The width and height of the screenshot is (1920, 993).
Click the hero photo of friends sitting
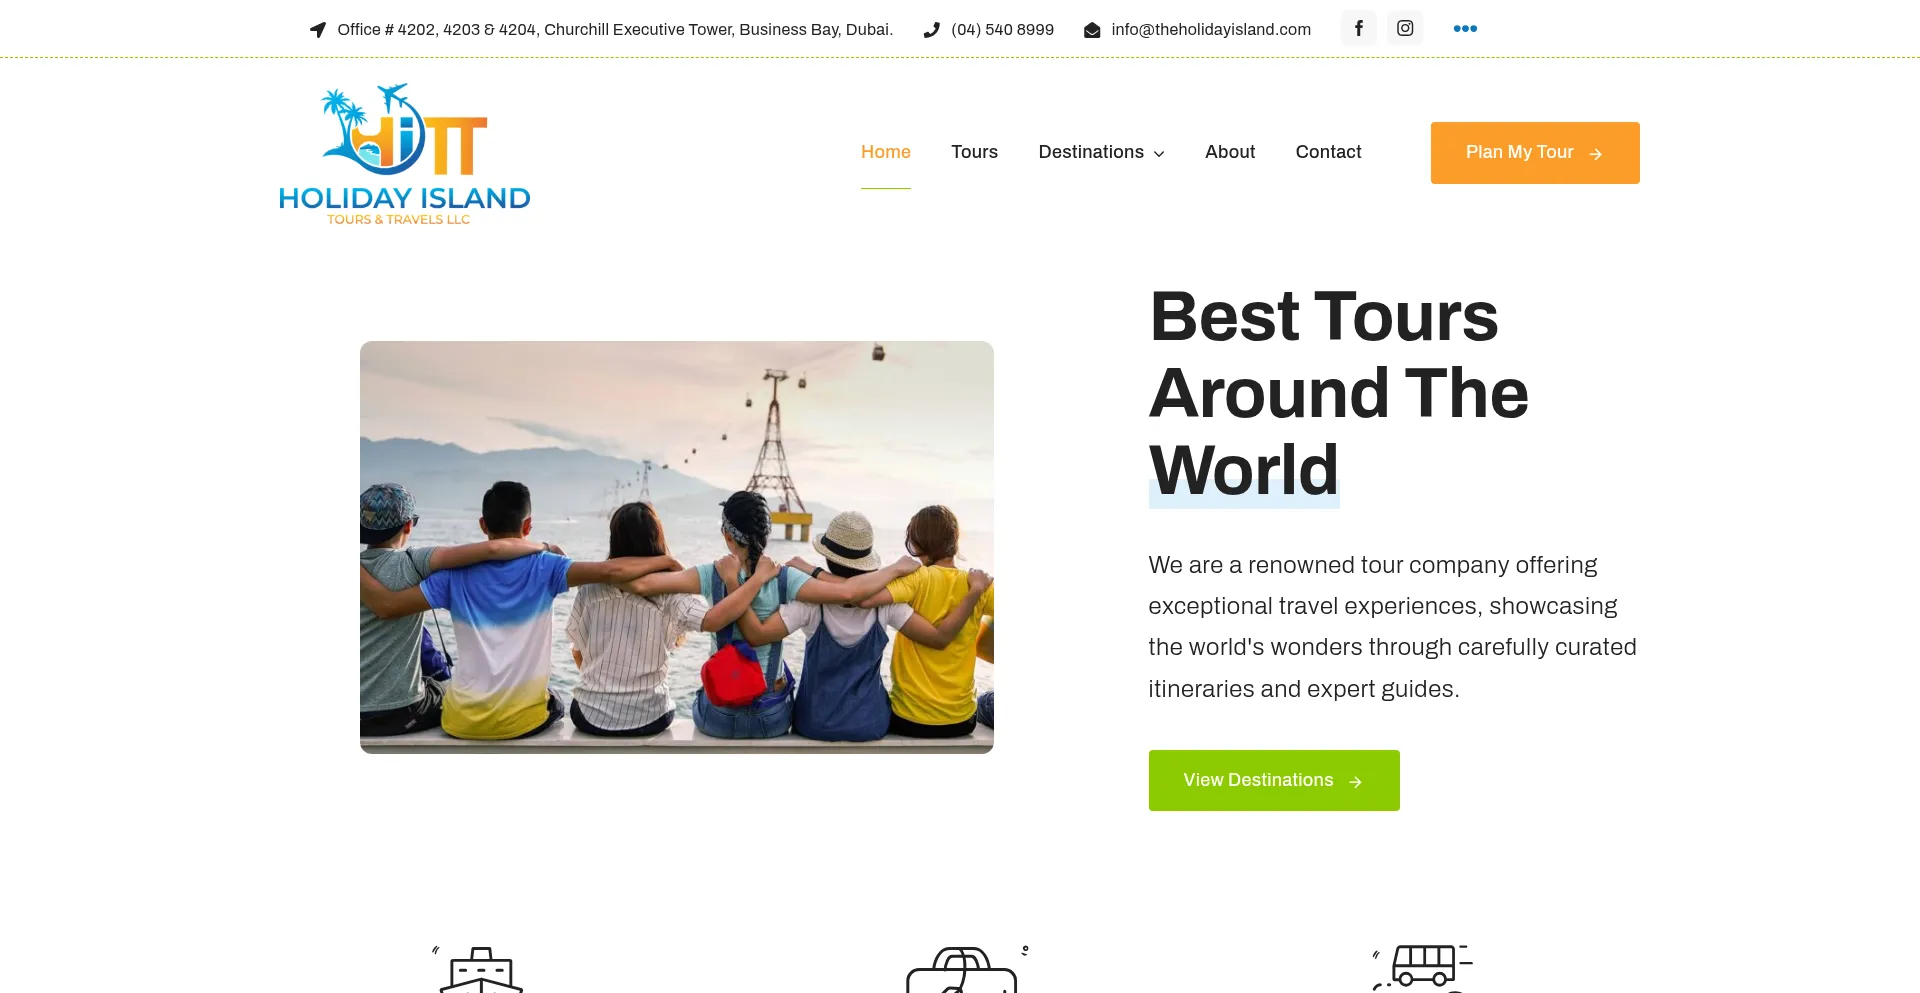click(677, 547)
